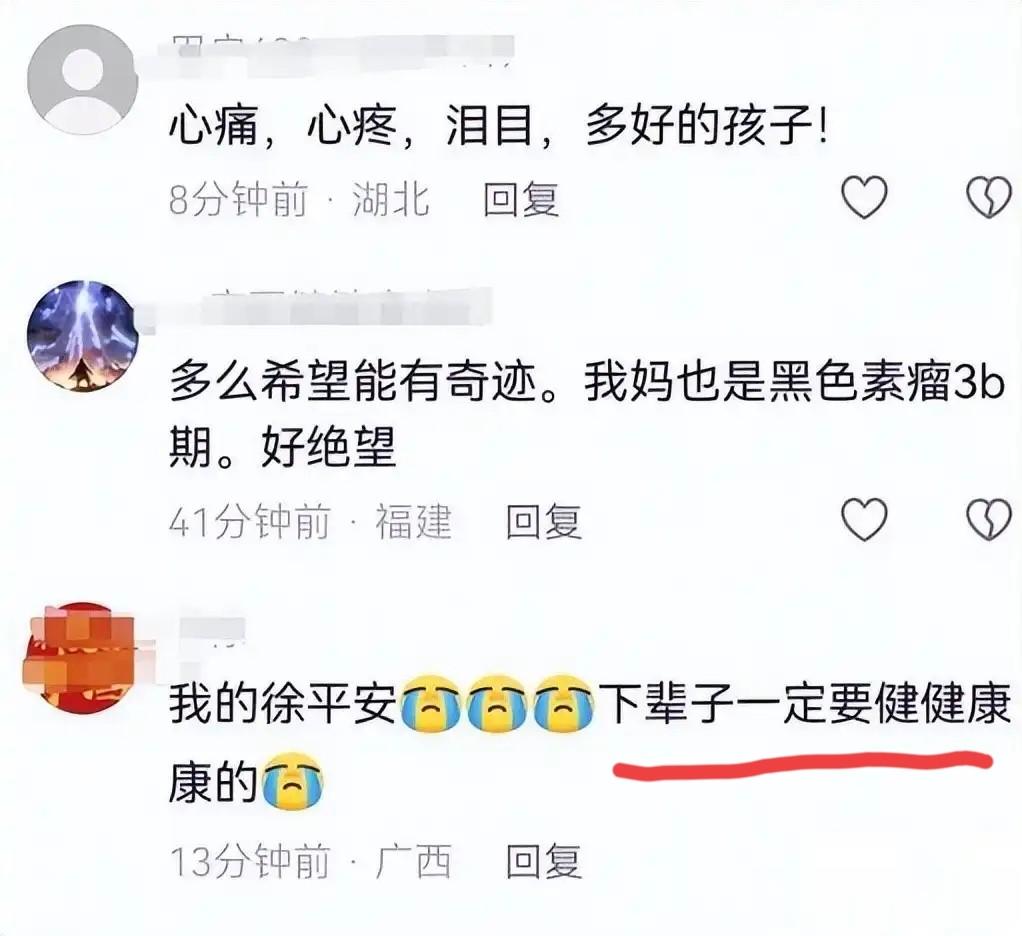Reply to the 13分钟前 Guangxi comment

pyautogui.click(x=544, y=861)
